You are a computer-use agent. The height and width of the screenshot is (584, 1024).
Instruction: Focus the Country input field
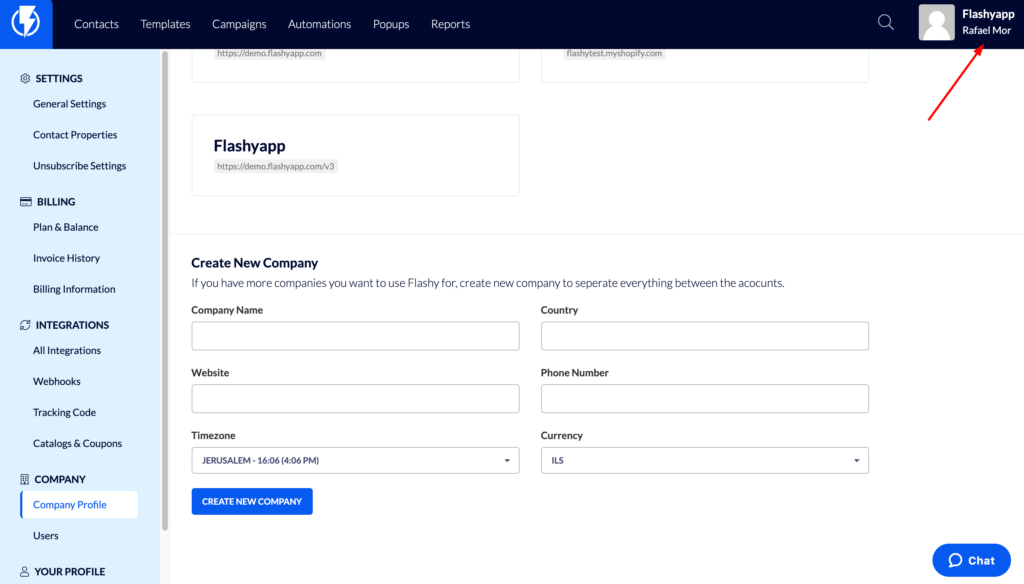[x=705, y=336]
